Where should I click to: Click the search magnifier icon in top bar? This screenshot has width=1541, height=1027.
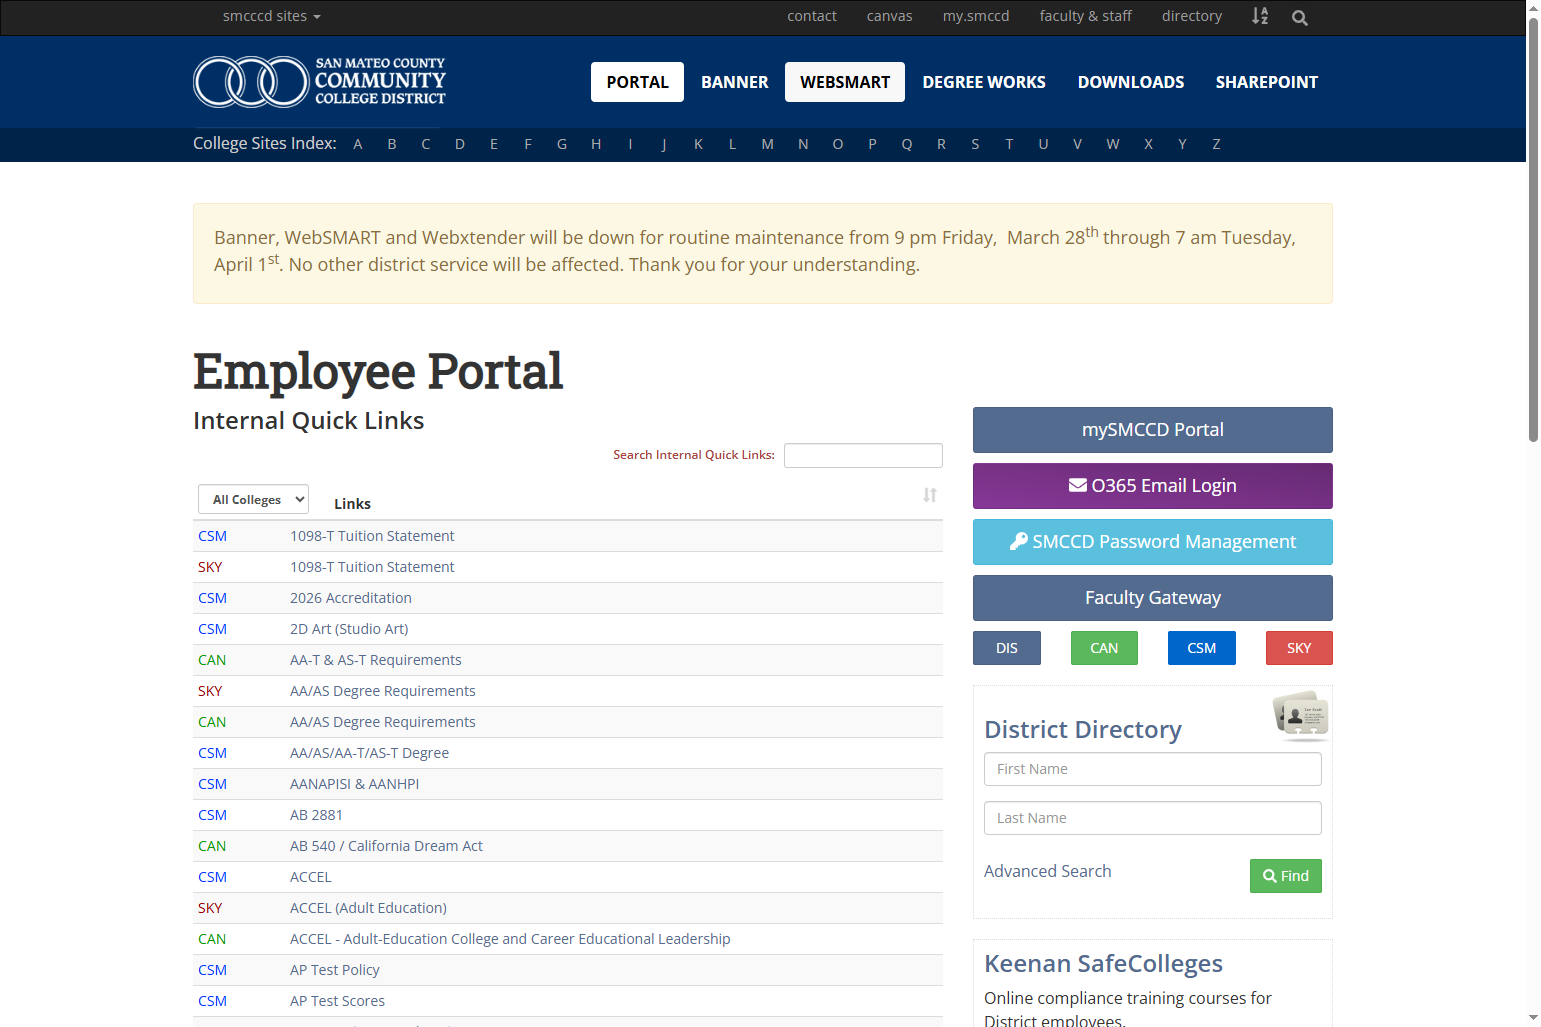tap(1299, 17)
